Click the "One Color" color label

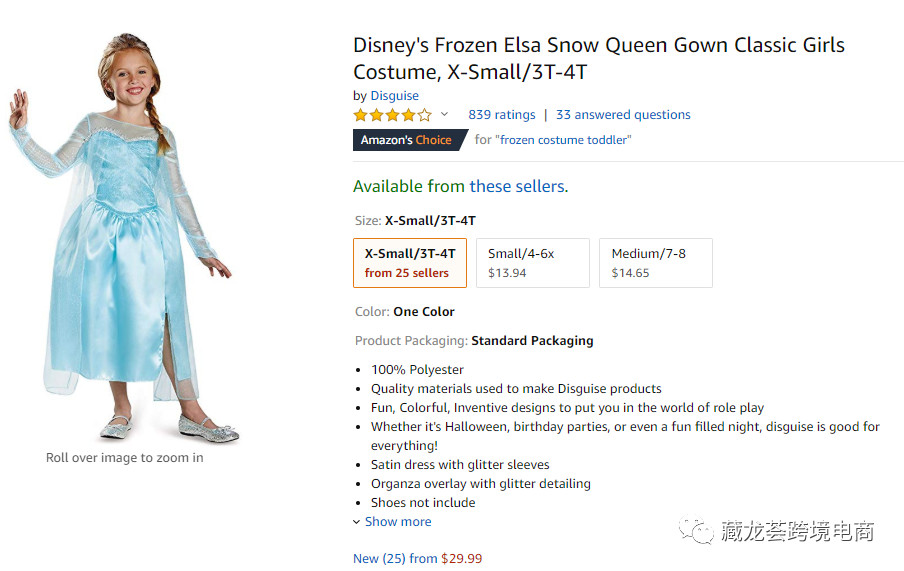[x=424, y=312]
